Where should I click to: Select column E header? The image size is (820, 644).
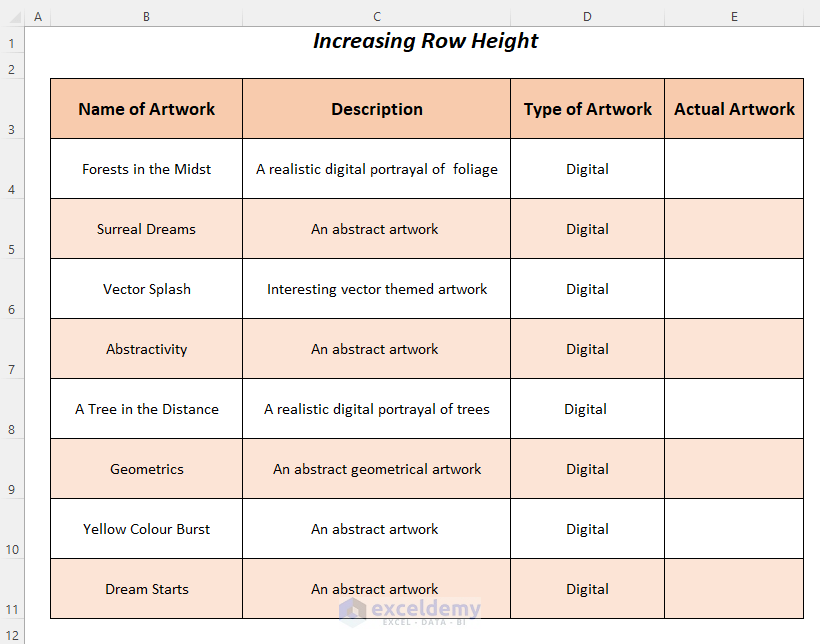734,16
